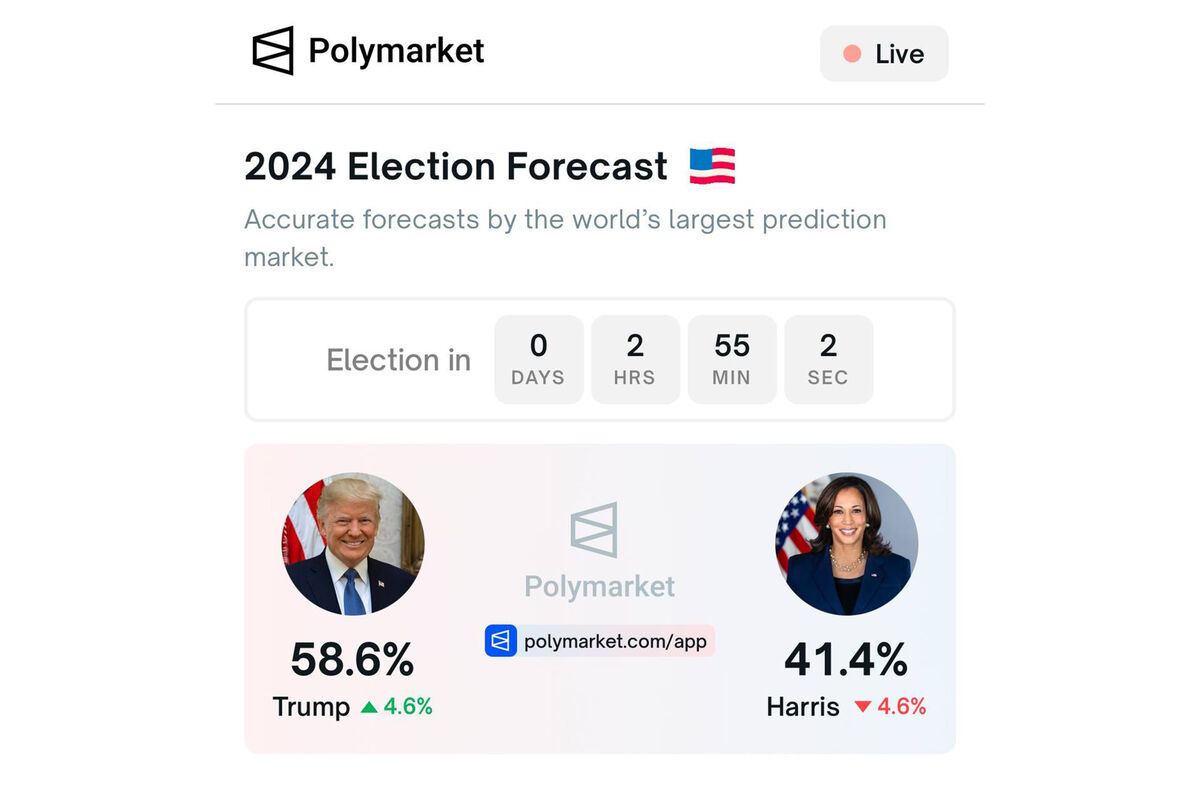This screenshot has height=800, width=1200.
Task: Click the Polymarket header brand name
Action: [396, 51]
